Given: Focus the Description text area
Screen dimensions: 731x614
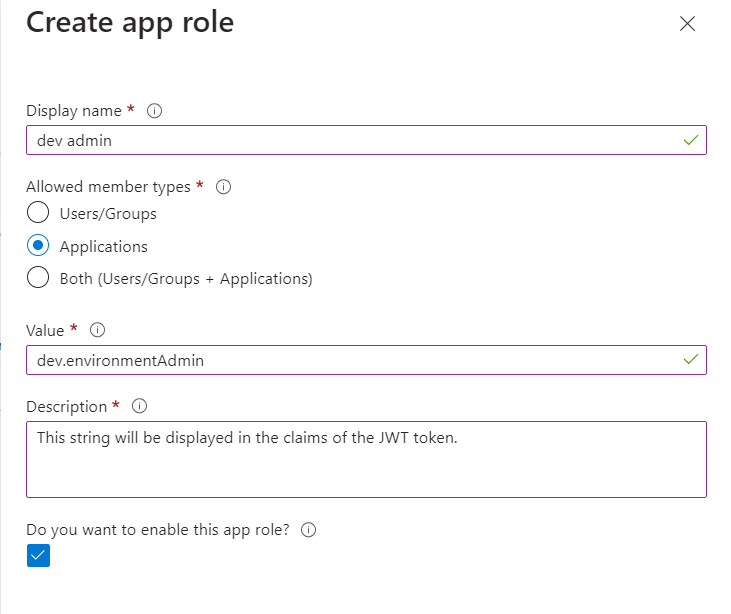Looking at the screenshot, I should pyautogui.click(x=366, y=460).
